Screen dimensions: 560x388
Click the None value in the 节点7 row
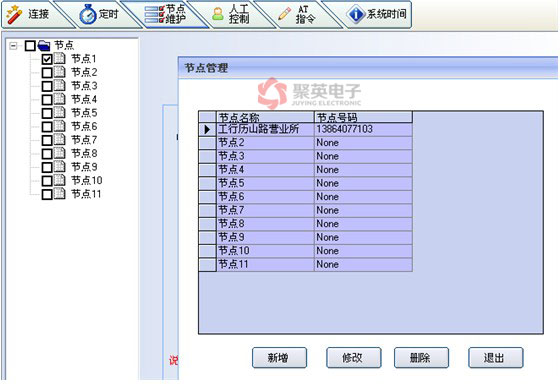pyautogui.click(x=363, y=210)
